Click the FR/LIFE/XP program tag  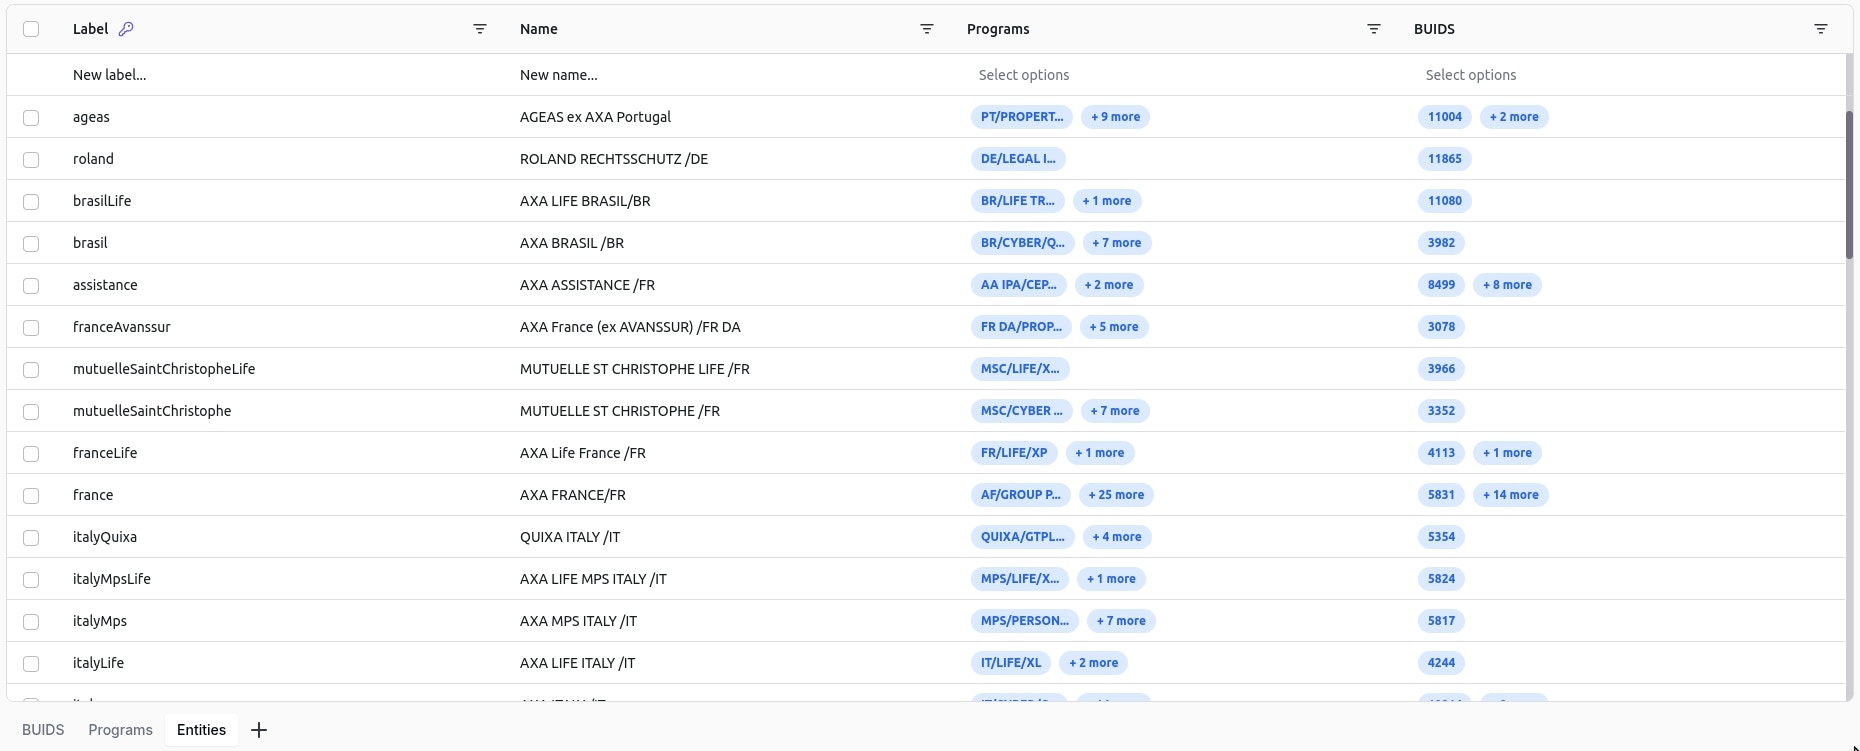(1014, 453)
